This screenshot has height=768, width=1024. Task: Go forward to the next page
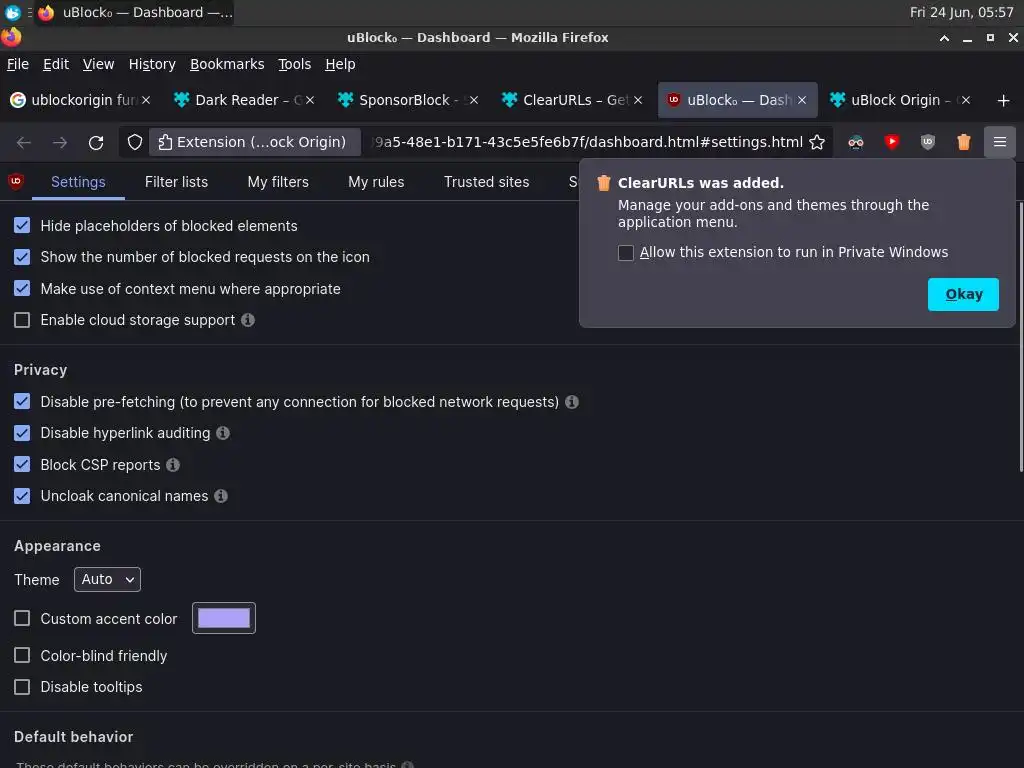60,142
